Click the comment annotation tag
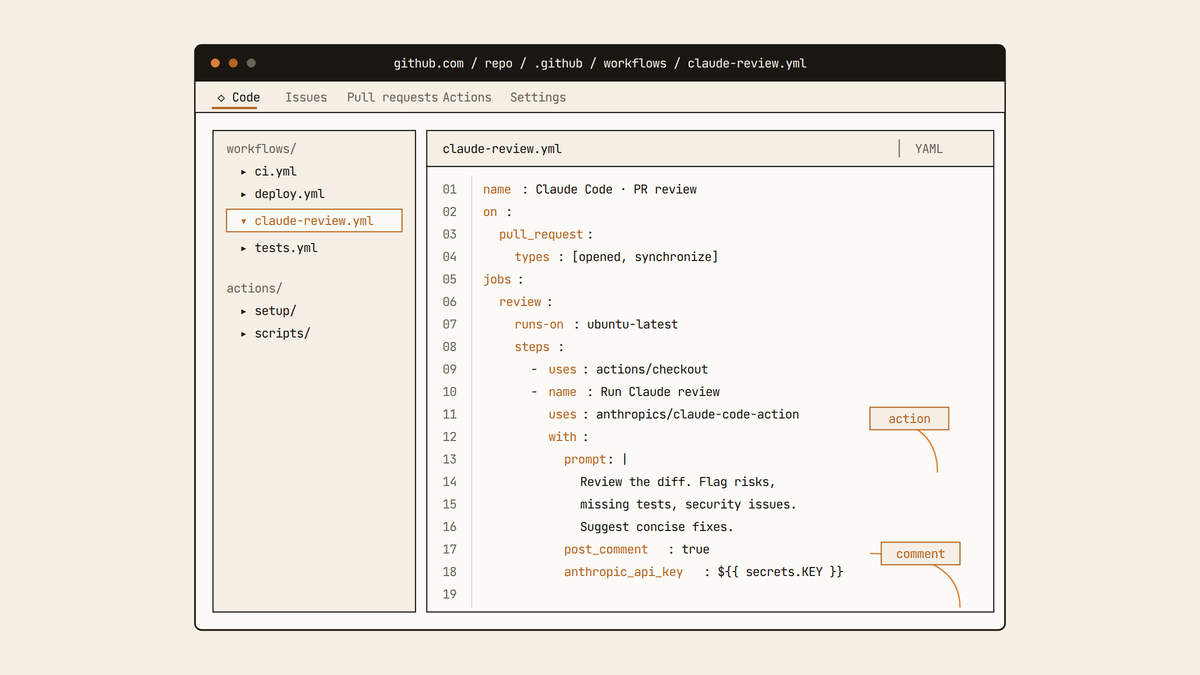The height and width of the screenshot is (675, 1200). tap(920, 554)
